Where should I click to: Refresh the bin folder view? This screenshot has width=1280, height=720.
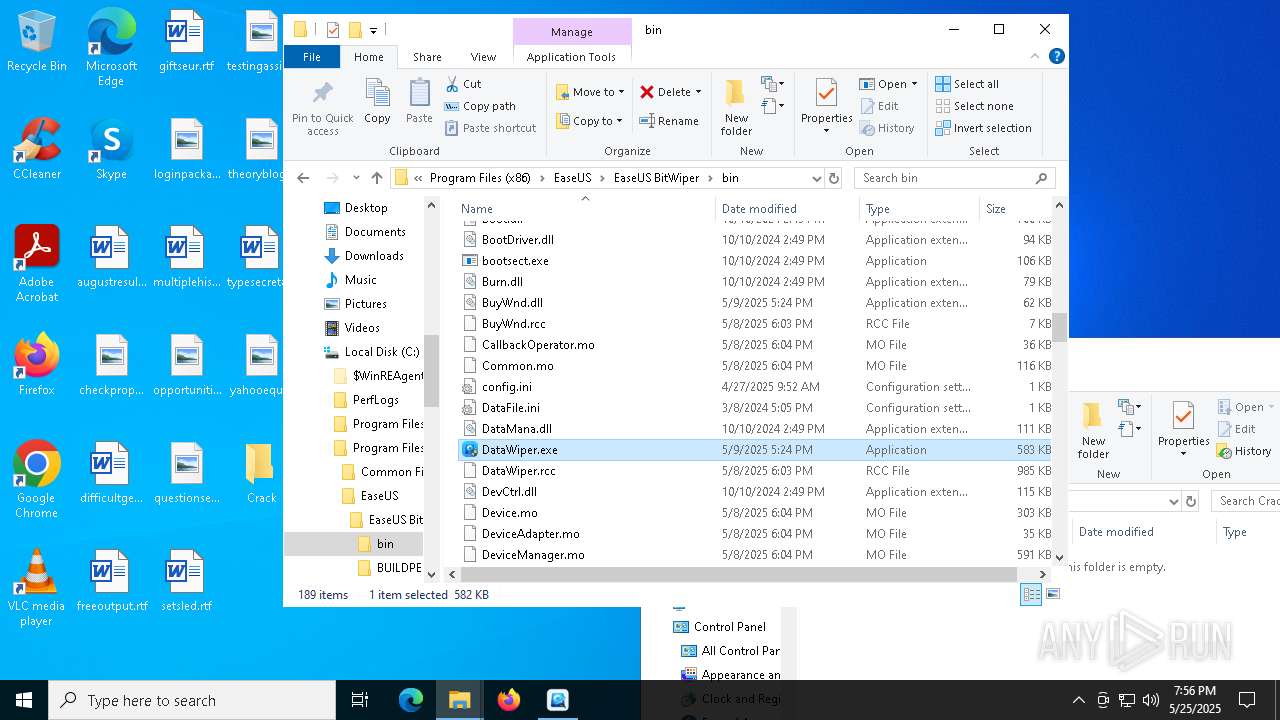click(x=835, y=178)
